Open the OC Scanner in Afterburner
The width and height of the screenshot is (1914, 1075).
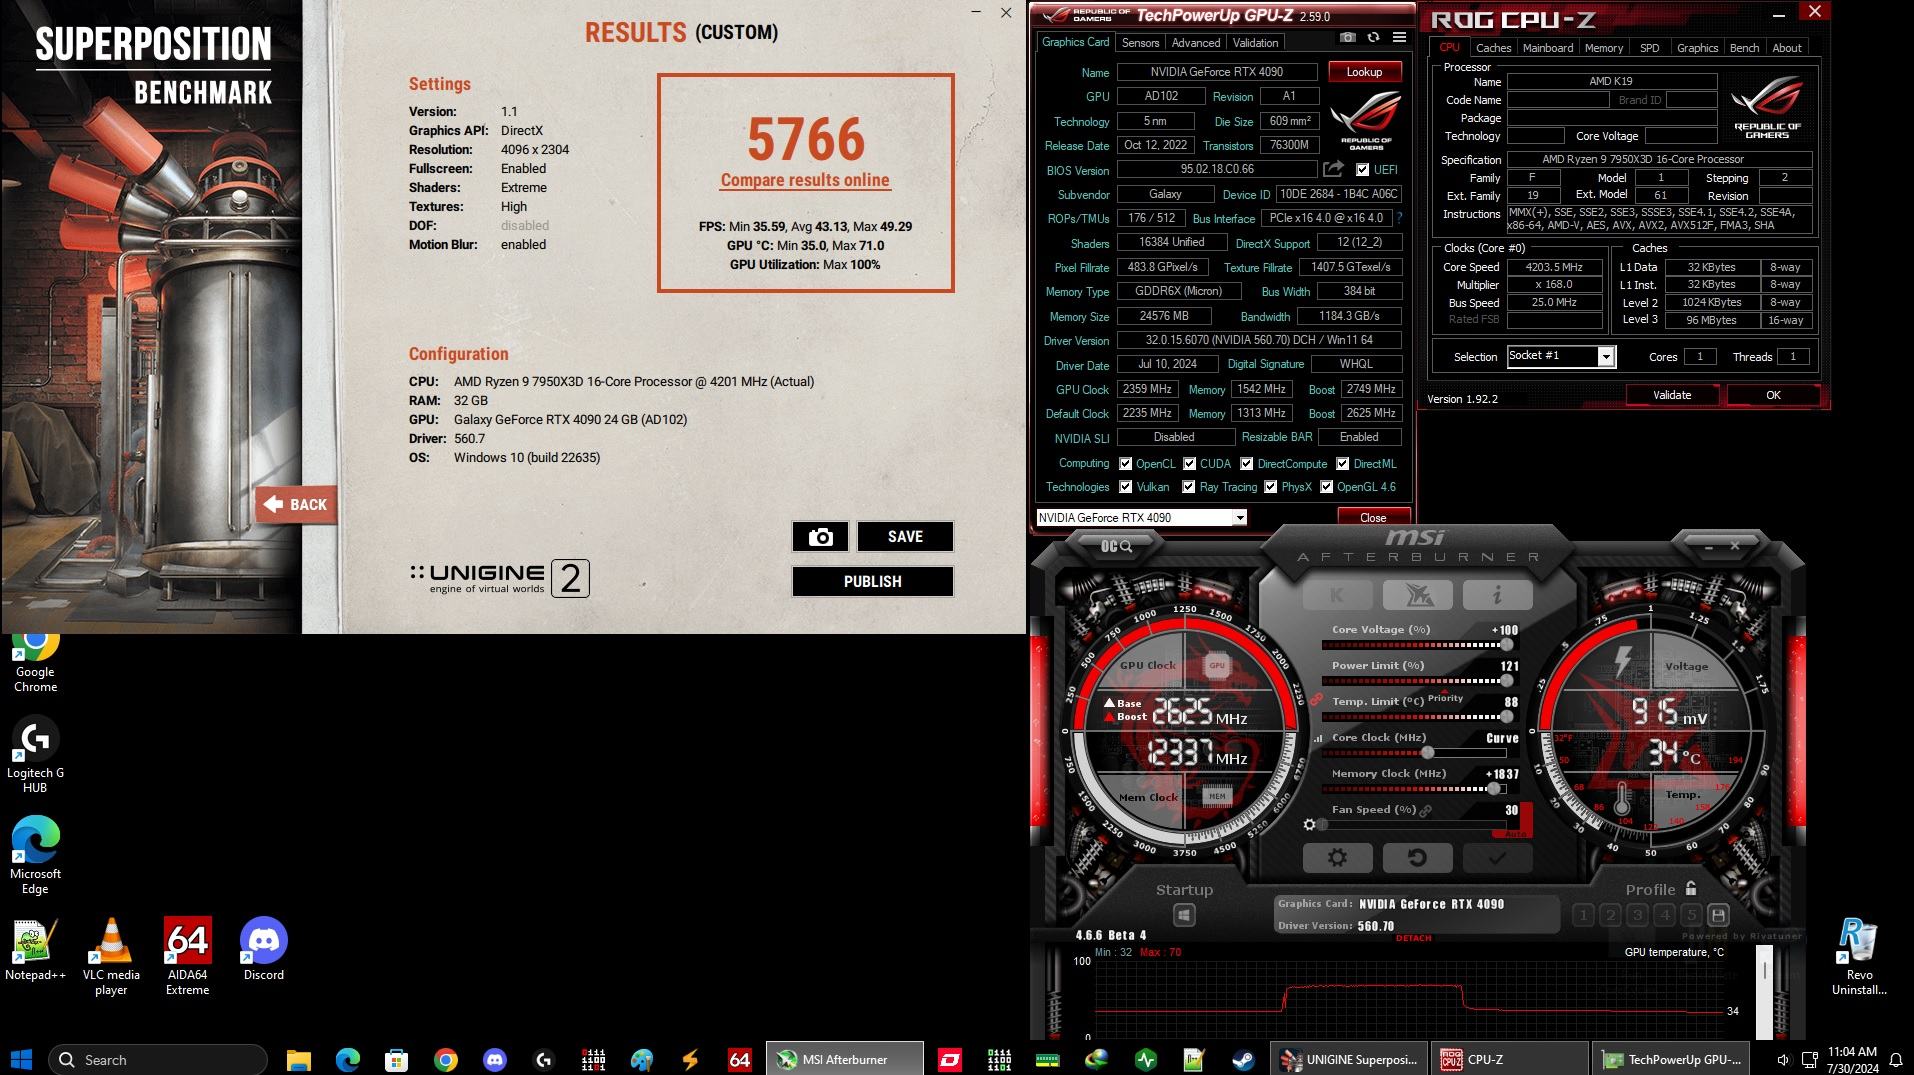click(x=1116, y=546)
